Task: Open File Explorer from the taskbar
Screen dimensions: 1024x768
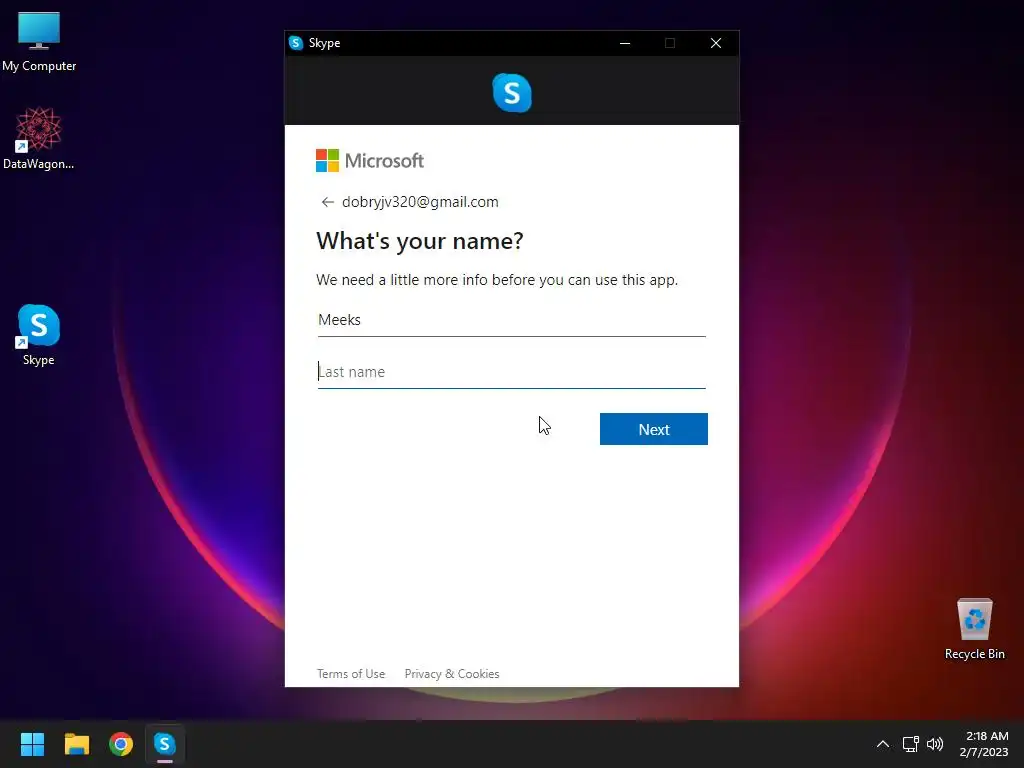Action: [76, 744]
